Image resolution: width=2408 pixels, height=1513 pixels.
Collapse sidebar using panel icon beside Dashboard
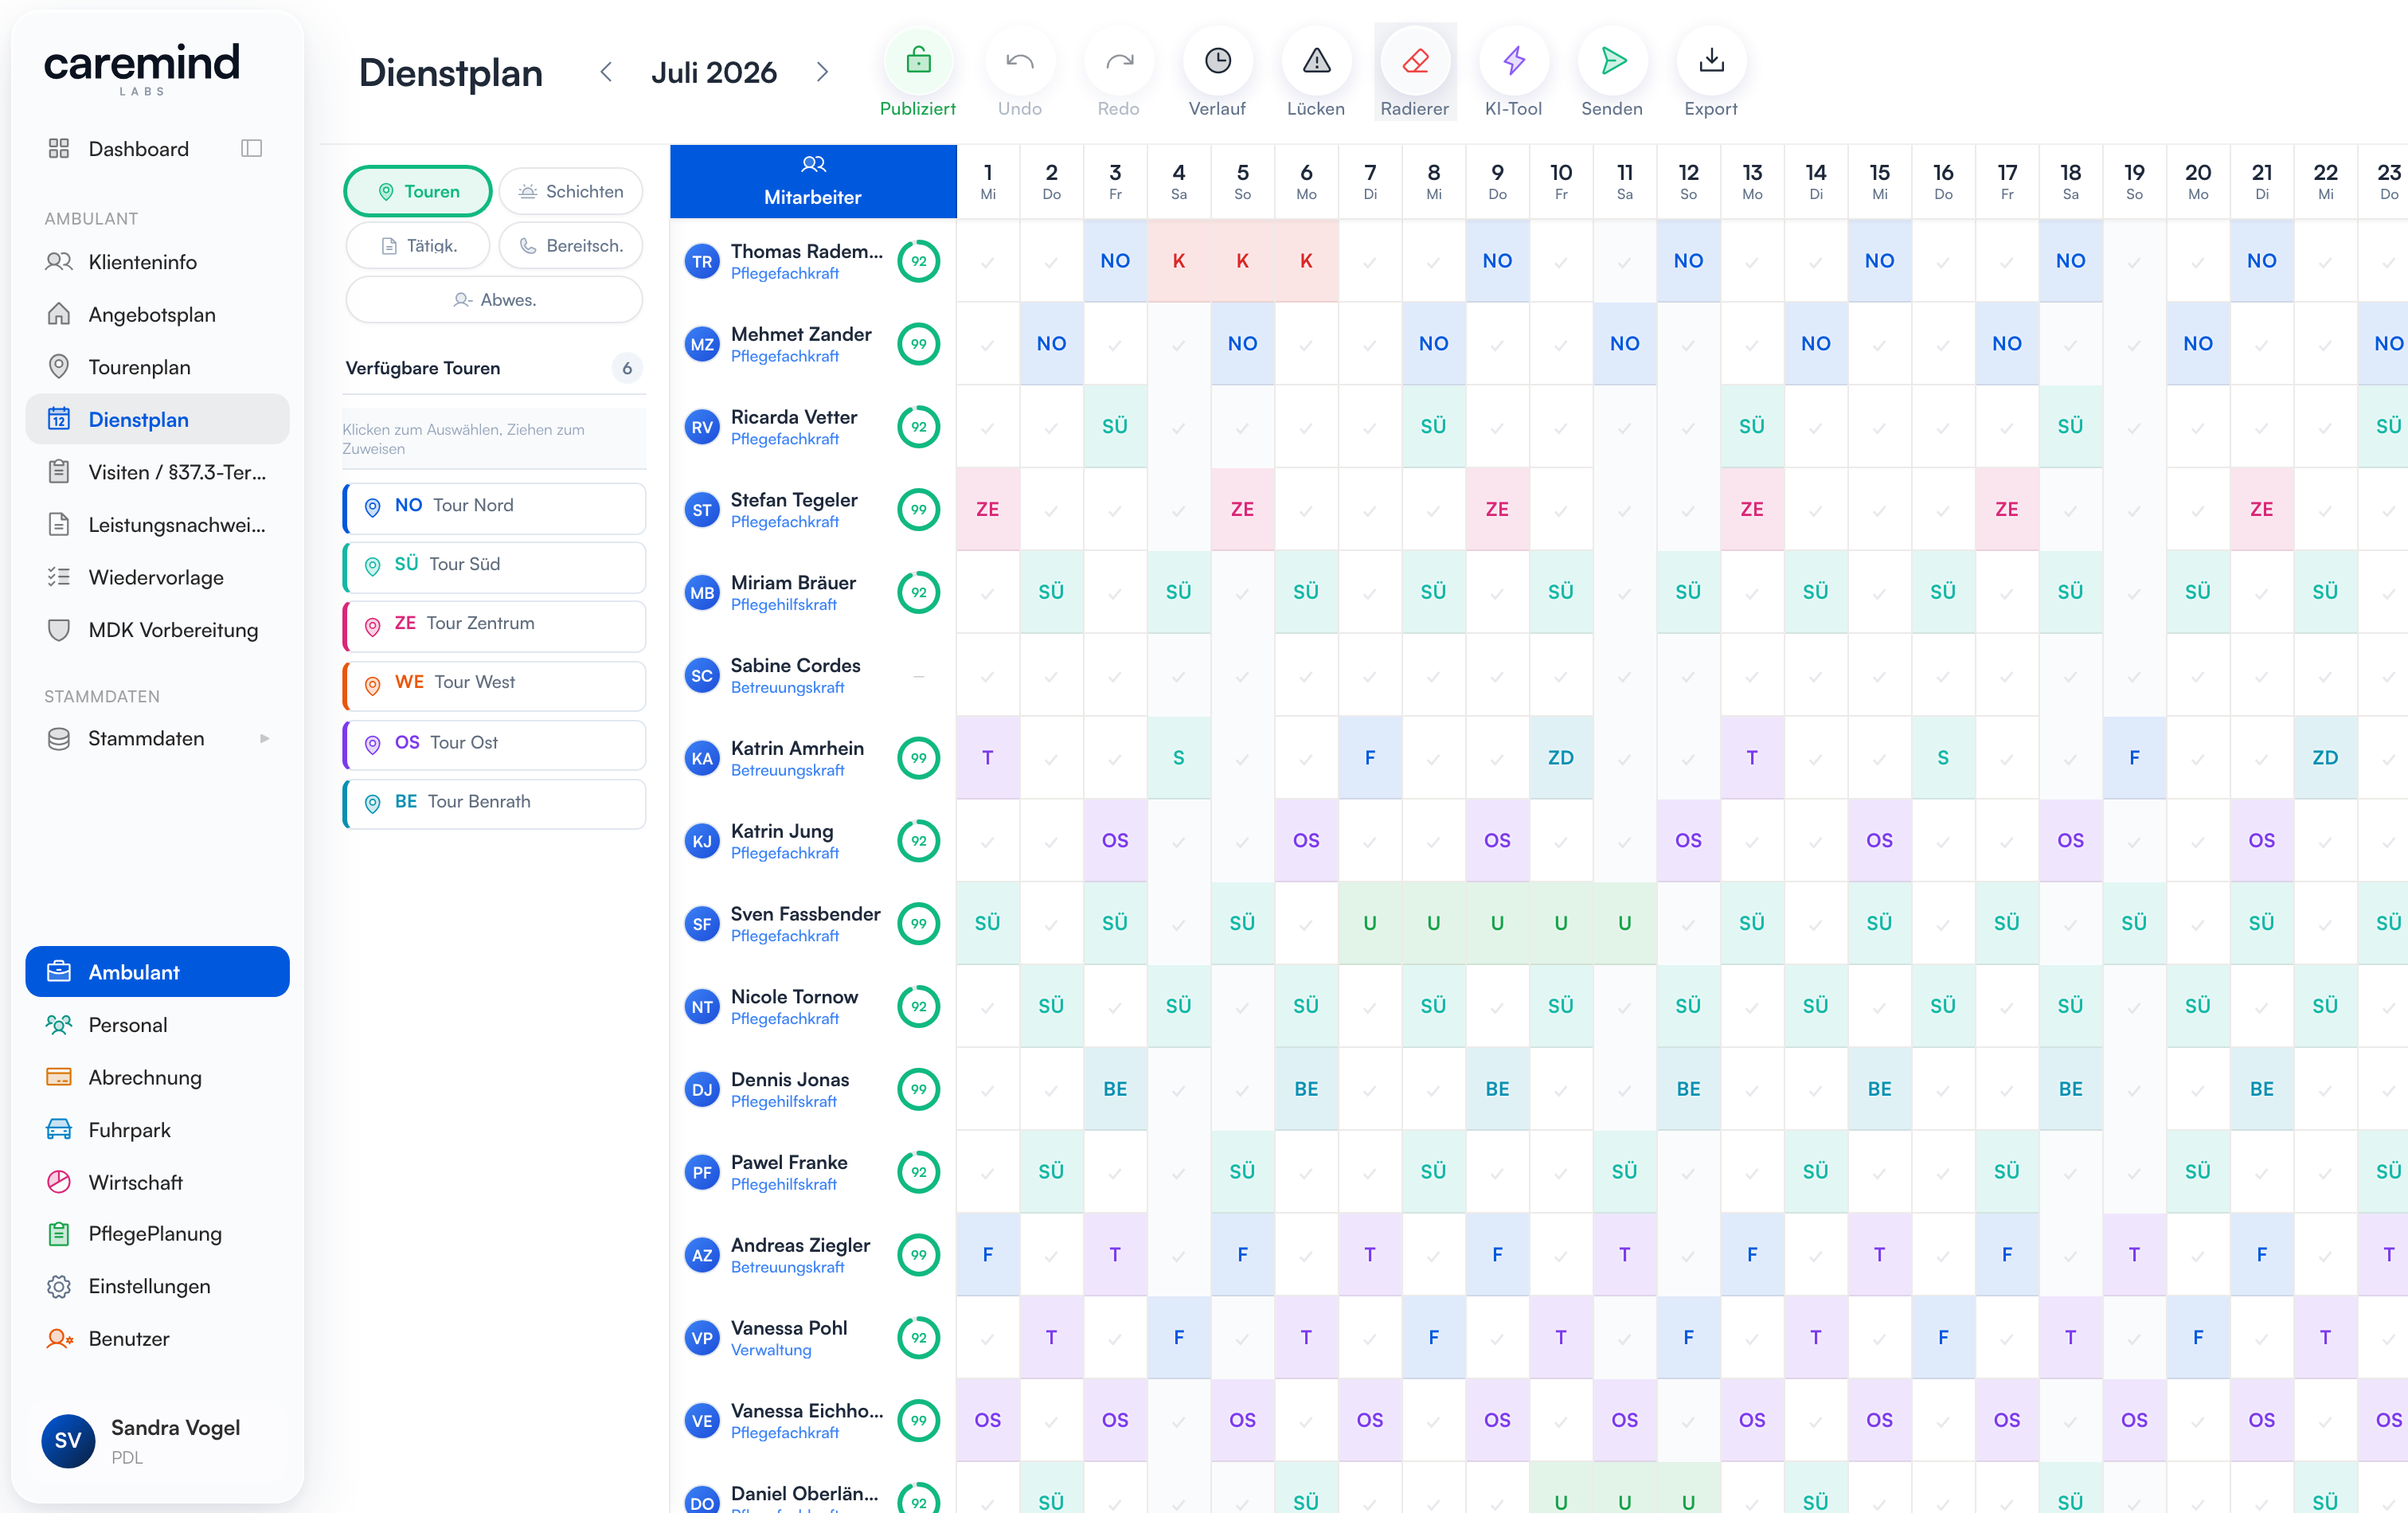point(252,149)
